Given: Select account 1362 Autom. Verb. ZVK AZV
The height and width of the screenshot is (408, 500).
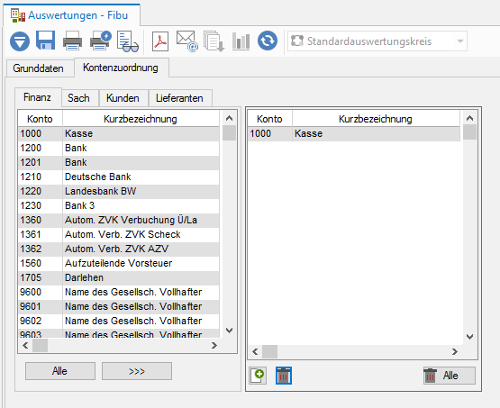Looking at the screenshot, I should click(x=119, y=249).
